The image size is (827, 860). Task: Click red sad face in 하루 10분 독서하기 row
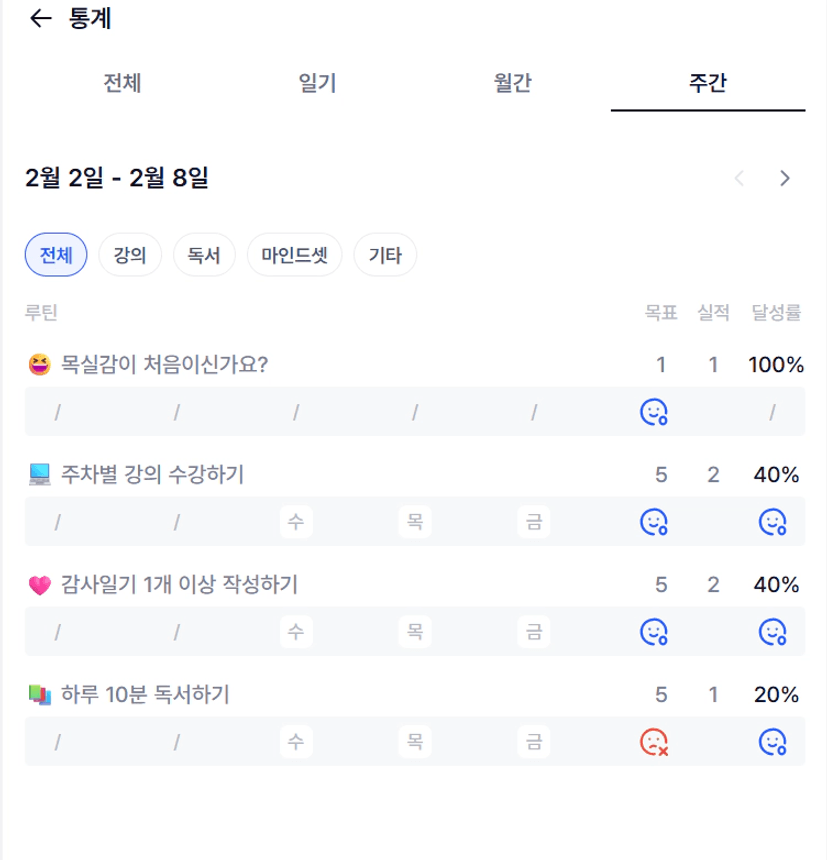pos(654,742)
